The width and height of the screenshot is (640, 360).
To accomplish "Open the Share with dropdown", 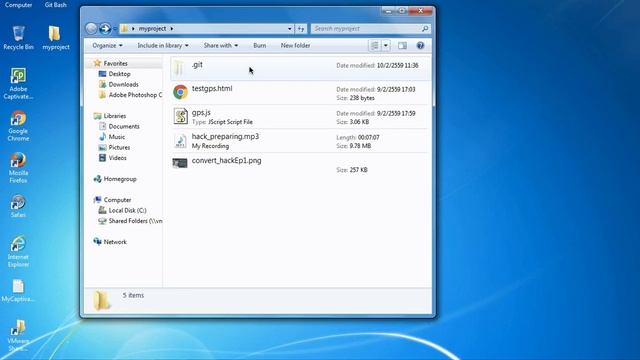I will 221,46.
